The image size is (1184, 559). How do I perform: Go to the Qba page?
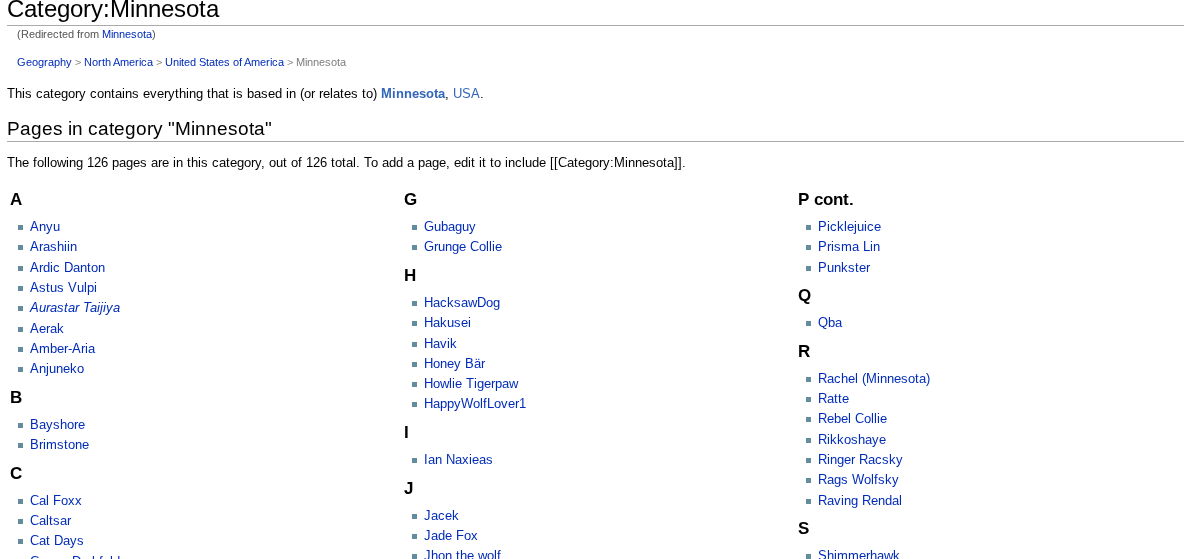tap(830, 323)
